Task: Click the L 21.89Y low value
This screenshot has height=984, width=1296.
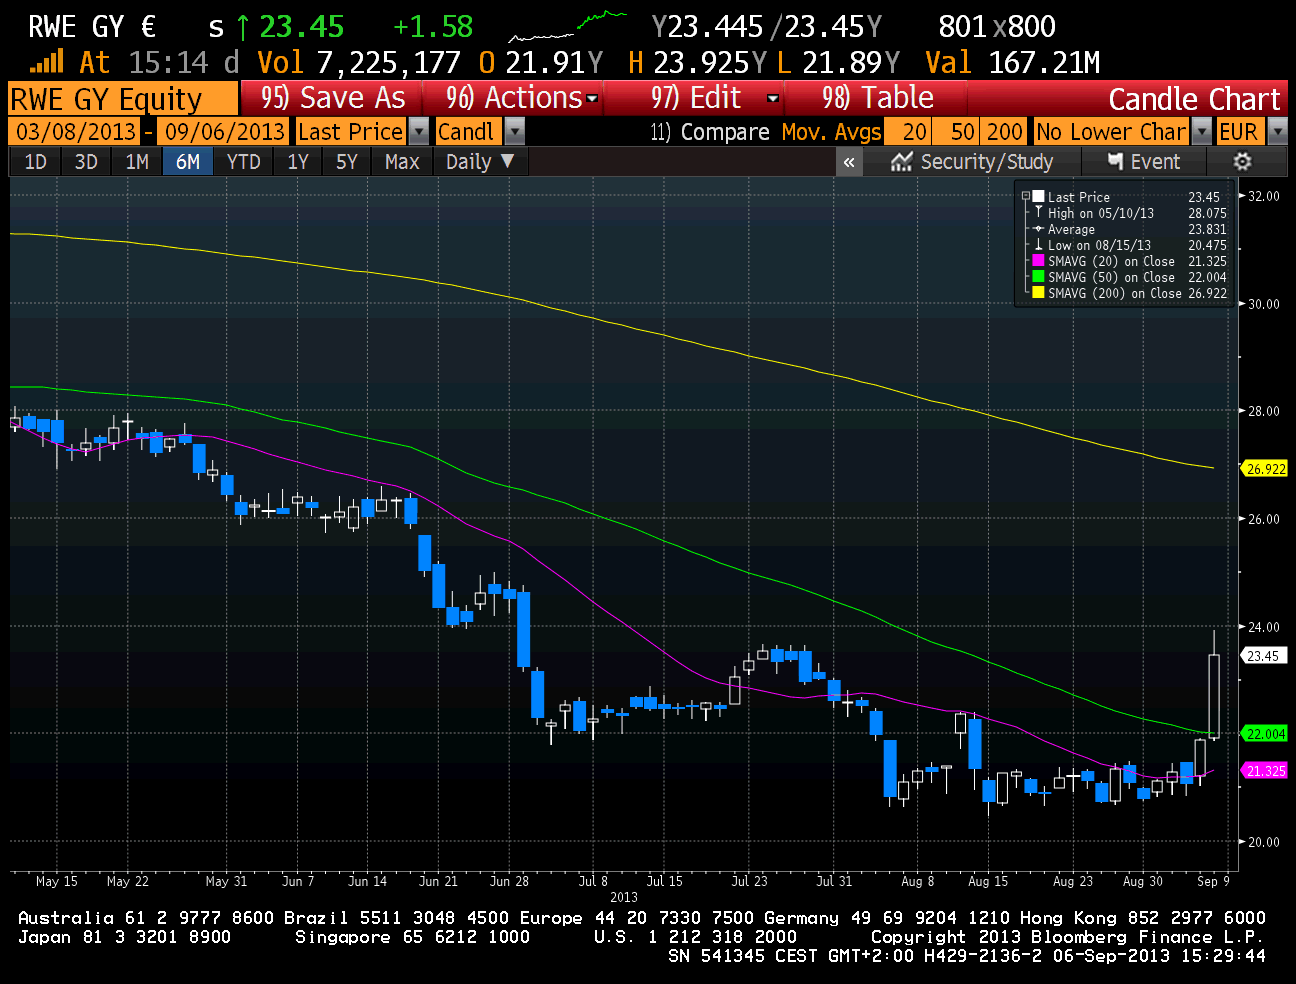Action: pyautogui.click(x=837, y=63)
